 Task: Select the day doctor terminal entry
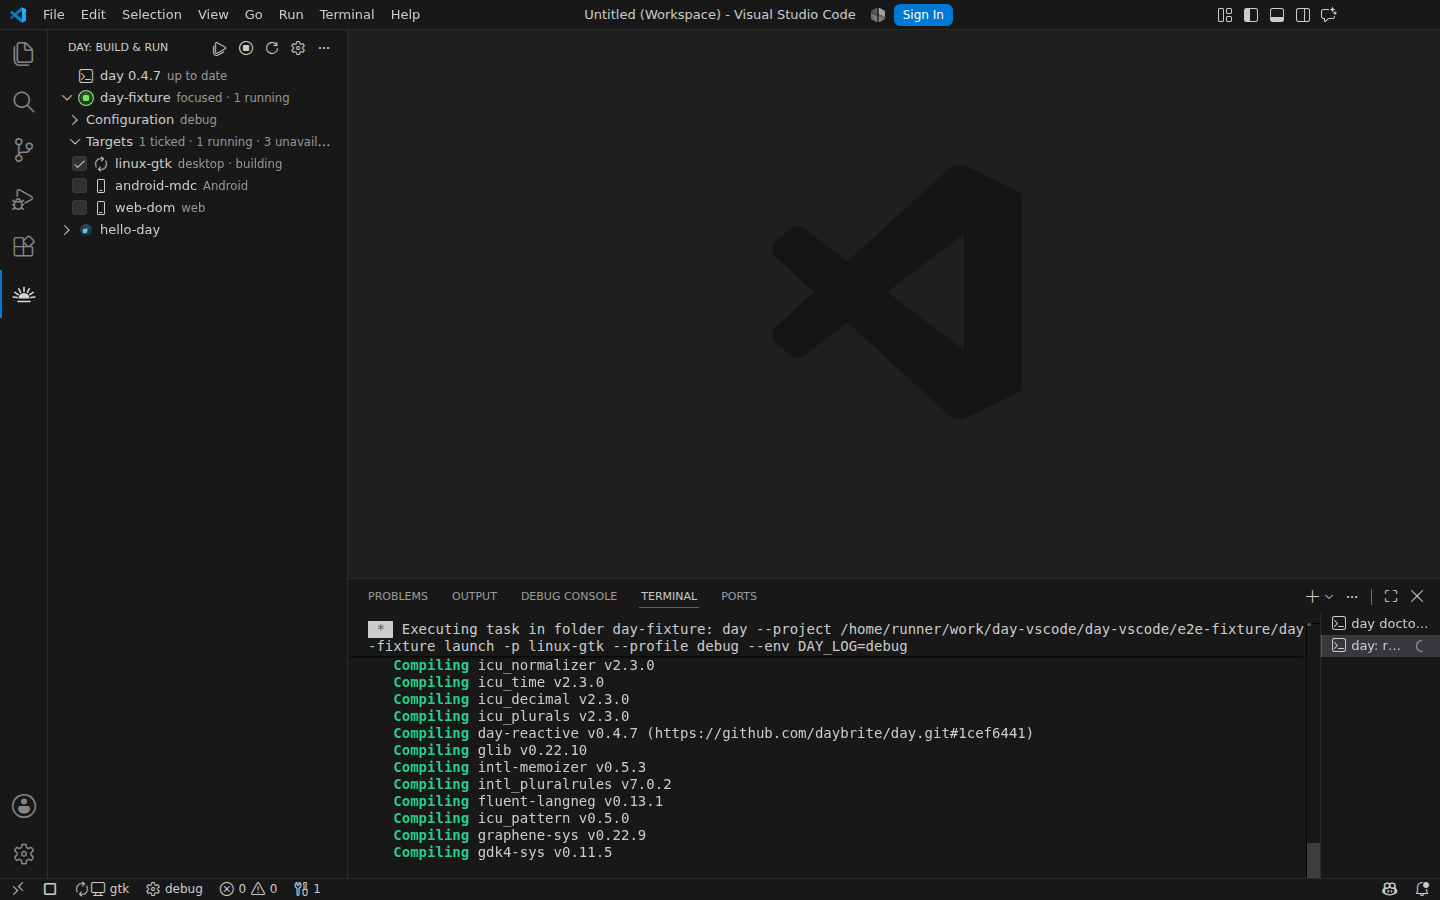(1380, 623)
